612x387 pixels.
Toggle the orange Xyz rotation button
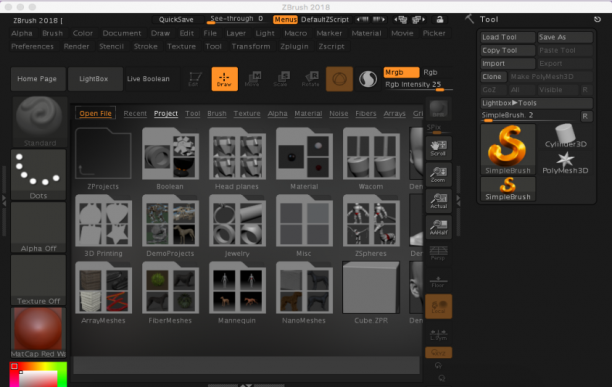click(x=438, y=352)
